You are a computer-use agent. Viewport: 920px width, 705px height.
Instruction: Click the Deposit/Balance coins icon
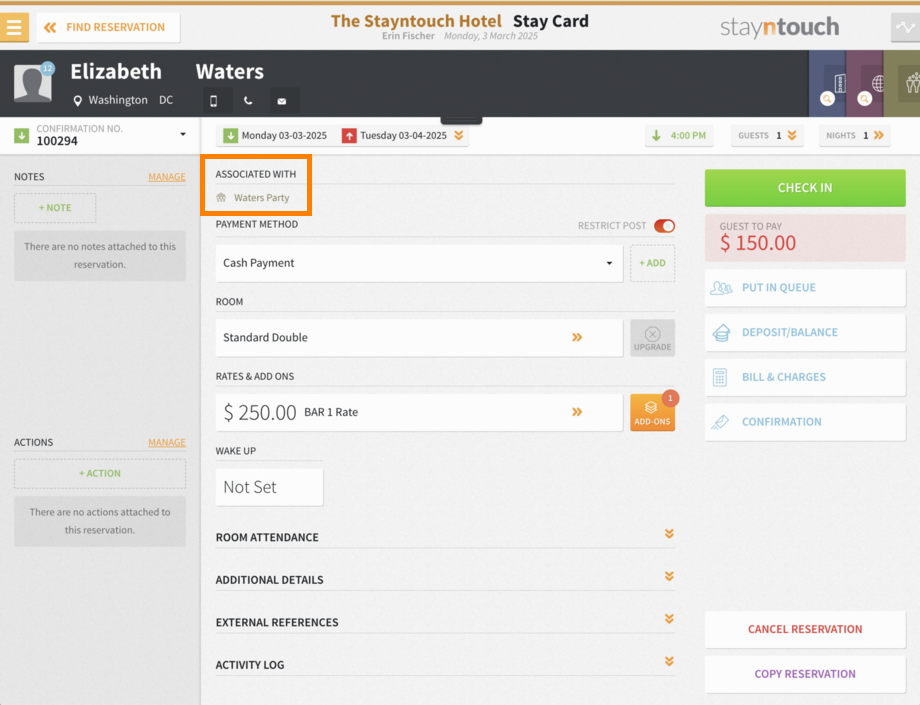click(x=721, y=333)
